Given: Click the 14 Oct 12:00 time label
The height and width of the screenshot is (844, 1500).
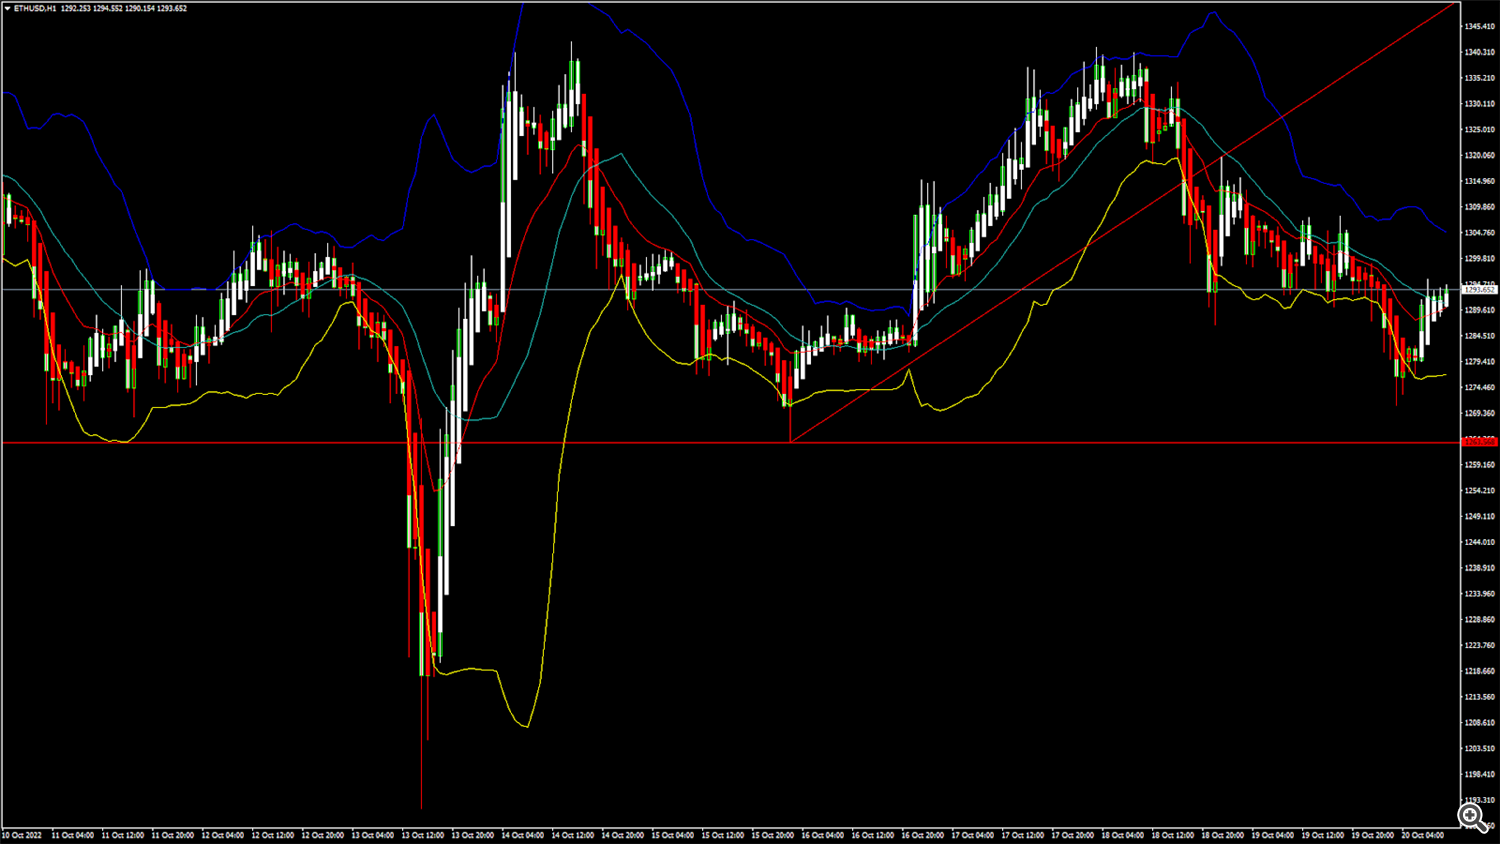Looking at the screenshot, I should pos(573,835).
